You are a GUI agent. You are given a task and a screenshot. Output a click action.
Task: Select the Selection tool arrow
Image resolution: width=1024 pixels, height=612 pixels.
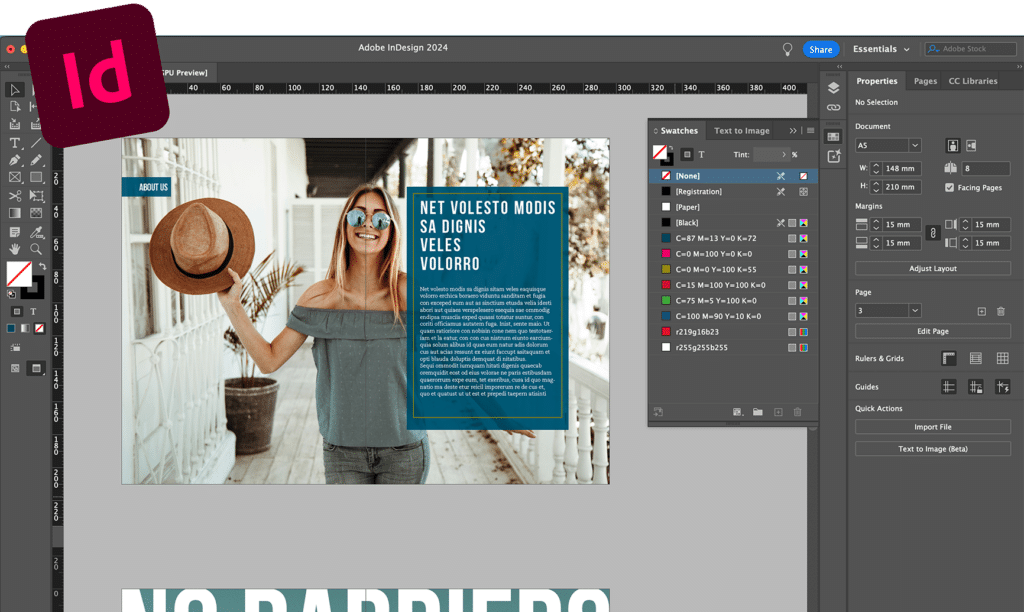pyautogui.click(x=14, y=89)
